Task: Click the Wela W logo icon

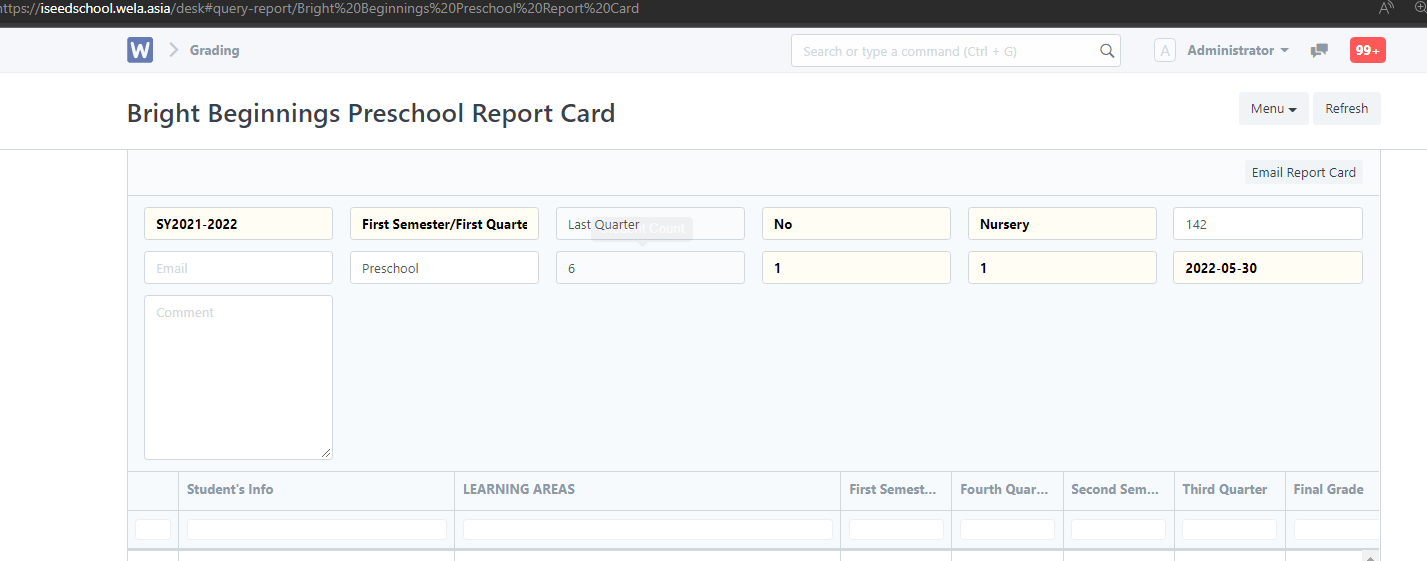Action: pos(140,50)
